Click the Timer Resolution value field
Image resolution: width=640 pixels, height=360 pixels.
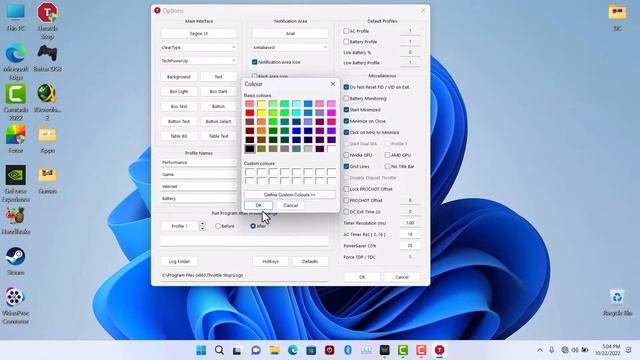coord(410,223)
